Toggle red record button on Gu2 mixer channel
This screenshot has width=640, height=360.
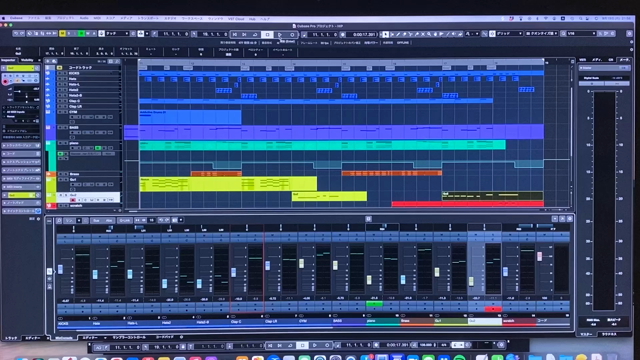point(493,309)
